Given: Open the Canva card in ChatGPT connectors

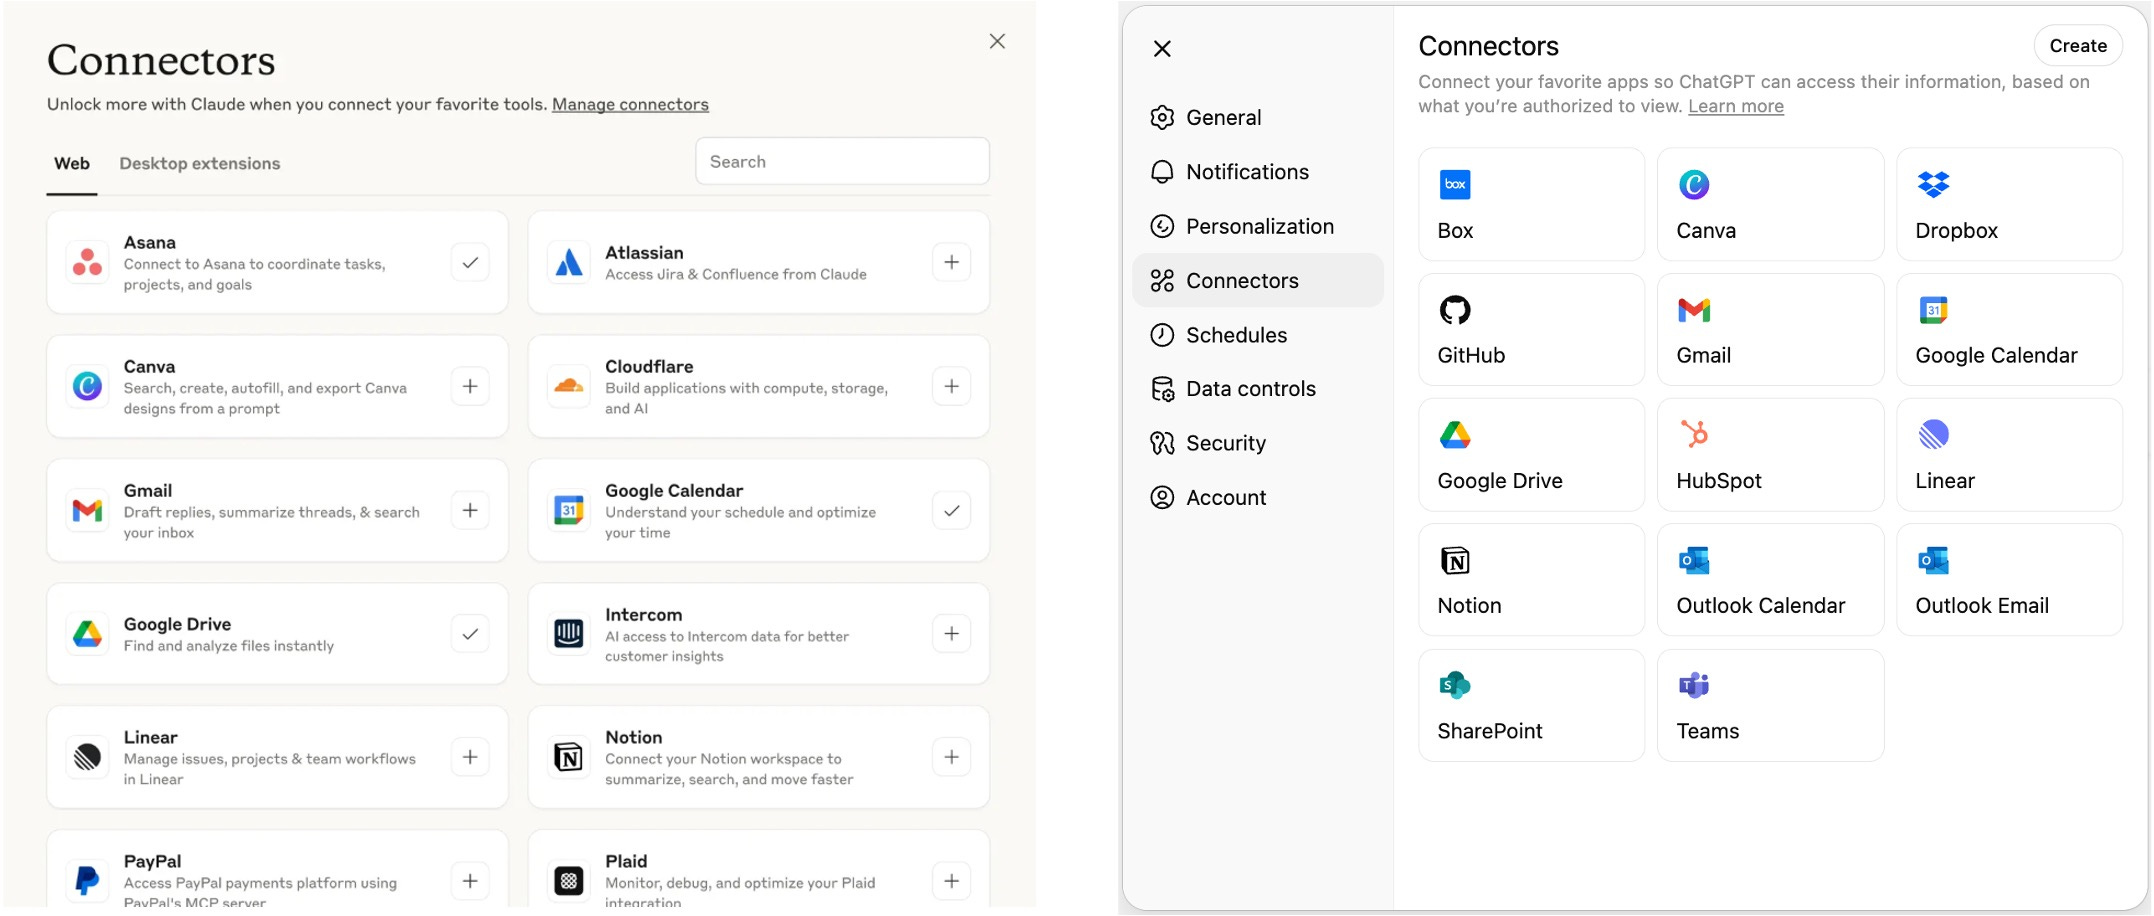Looking at the screenshot, I should coord(1770,205).
